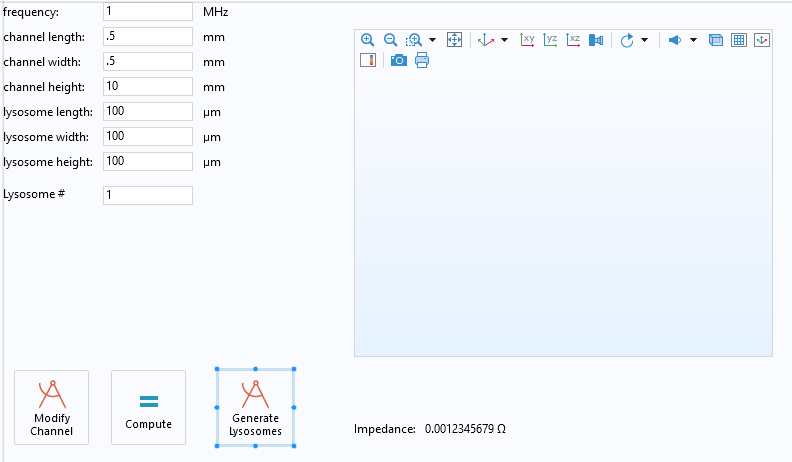Screen dimensions: 792x462
Task: Print the graphics with the printer icon
Action: coord(421,60)
